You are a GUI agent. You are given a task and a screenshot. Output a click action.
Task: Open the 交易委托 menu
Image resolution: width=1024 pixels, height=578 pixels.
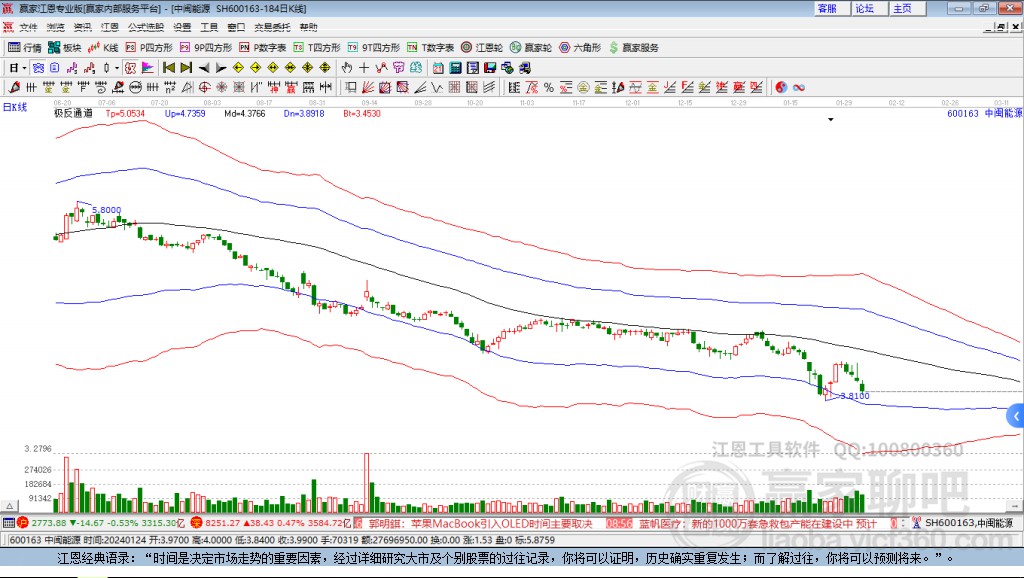[272, 27]
